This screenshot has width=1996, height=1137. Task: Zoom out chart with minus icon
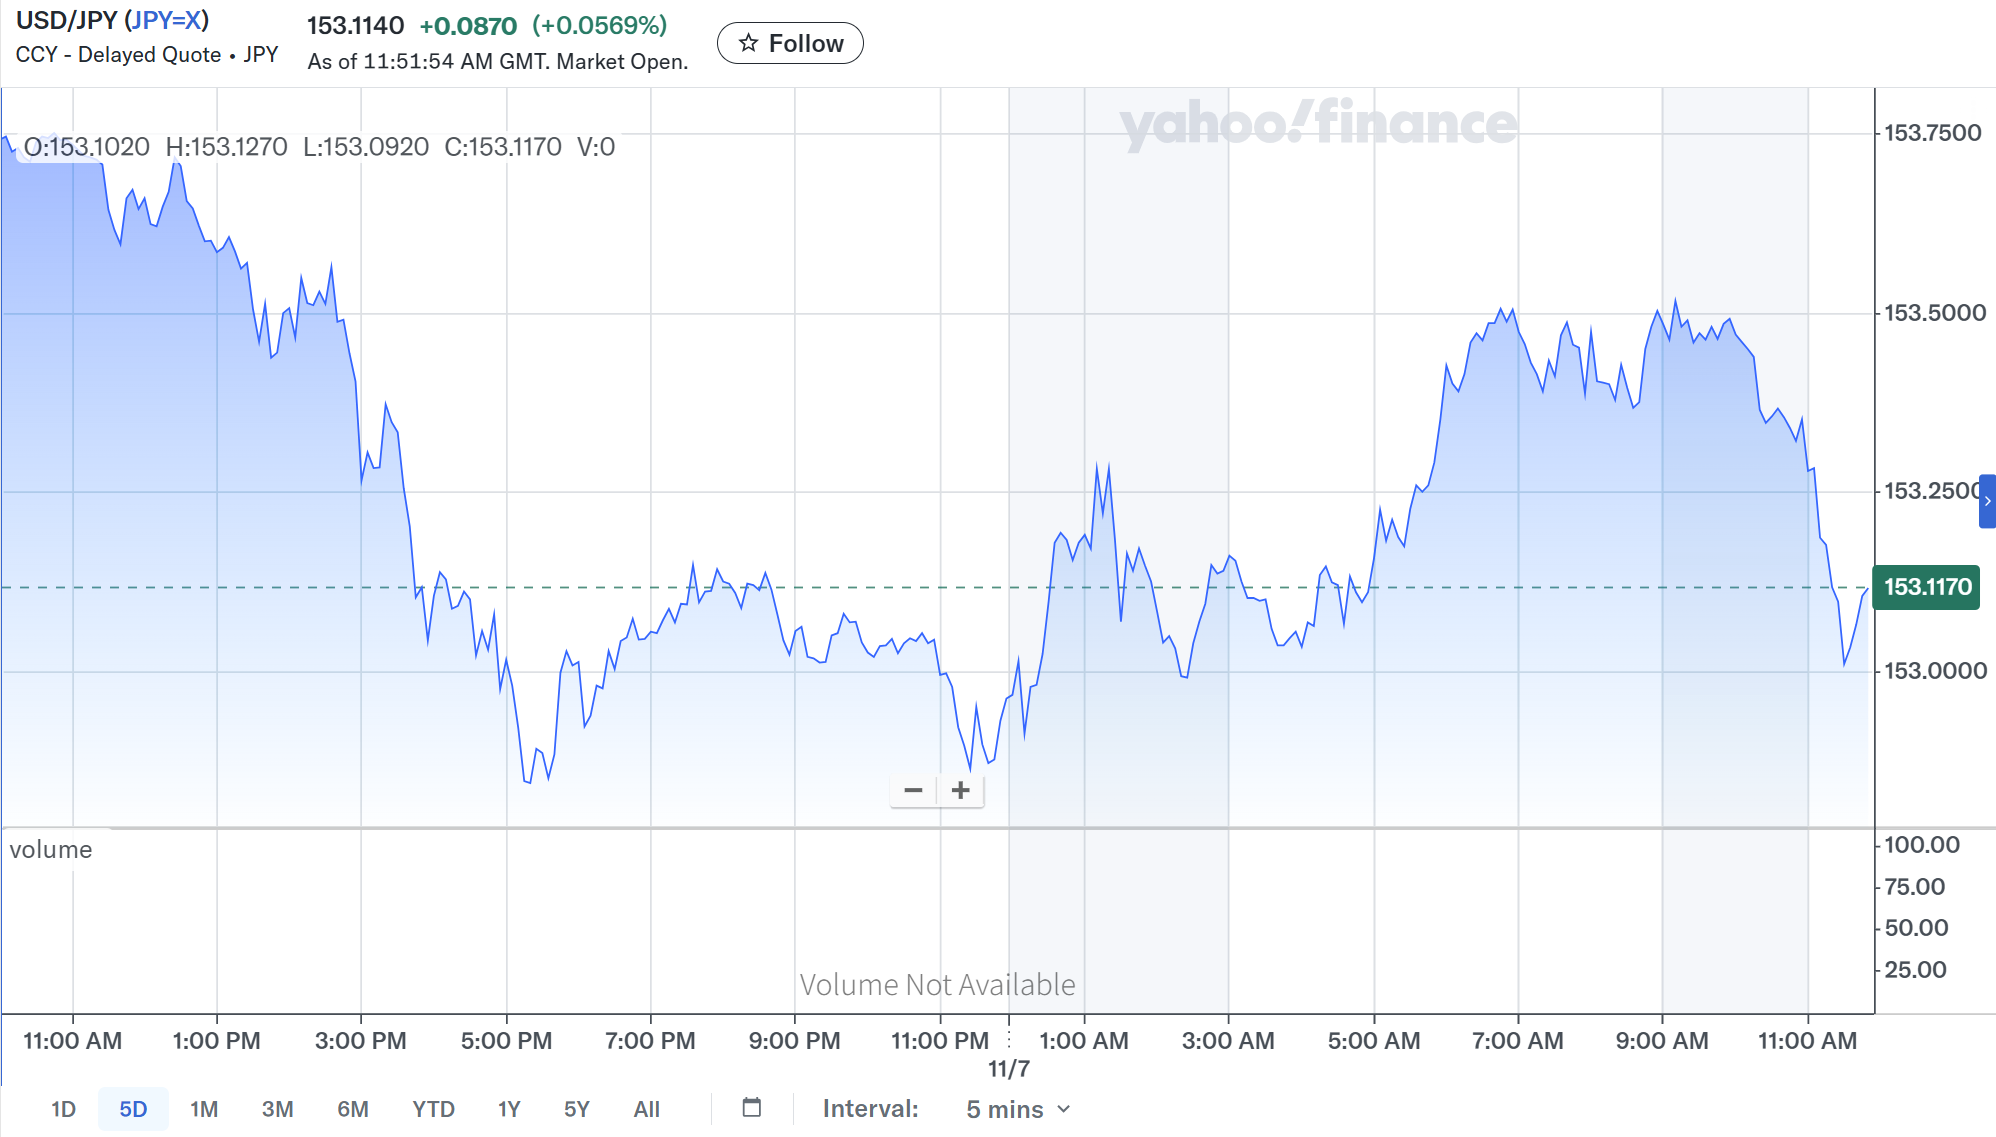pyautogui.click(x=913, y=790)
